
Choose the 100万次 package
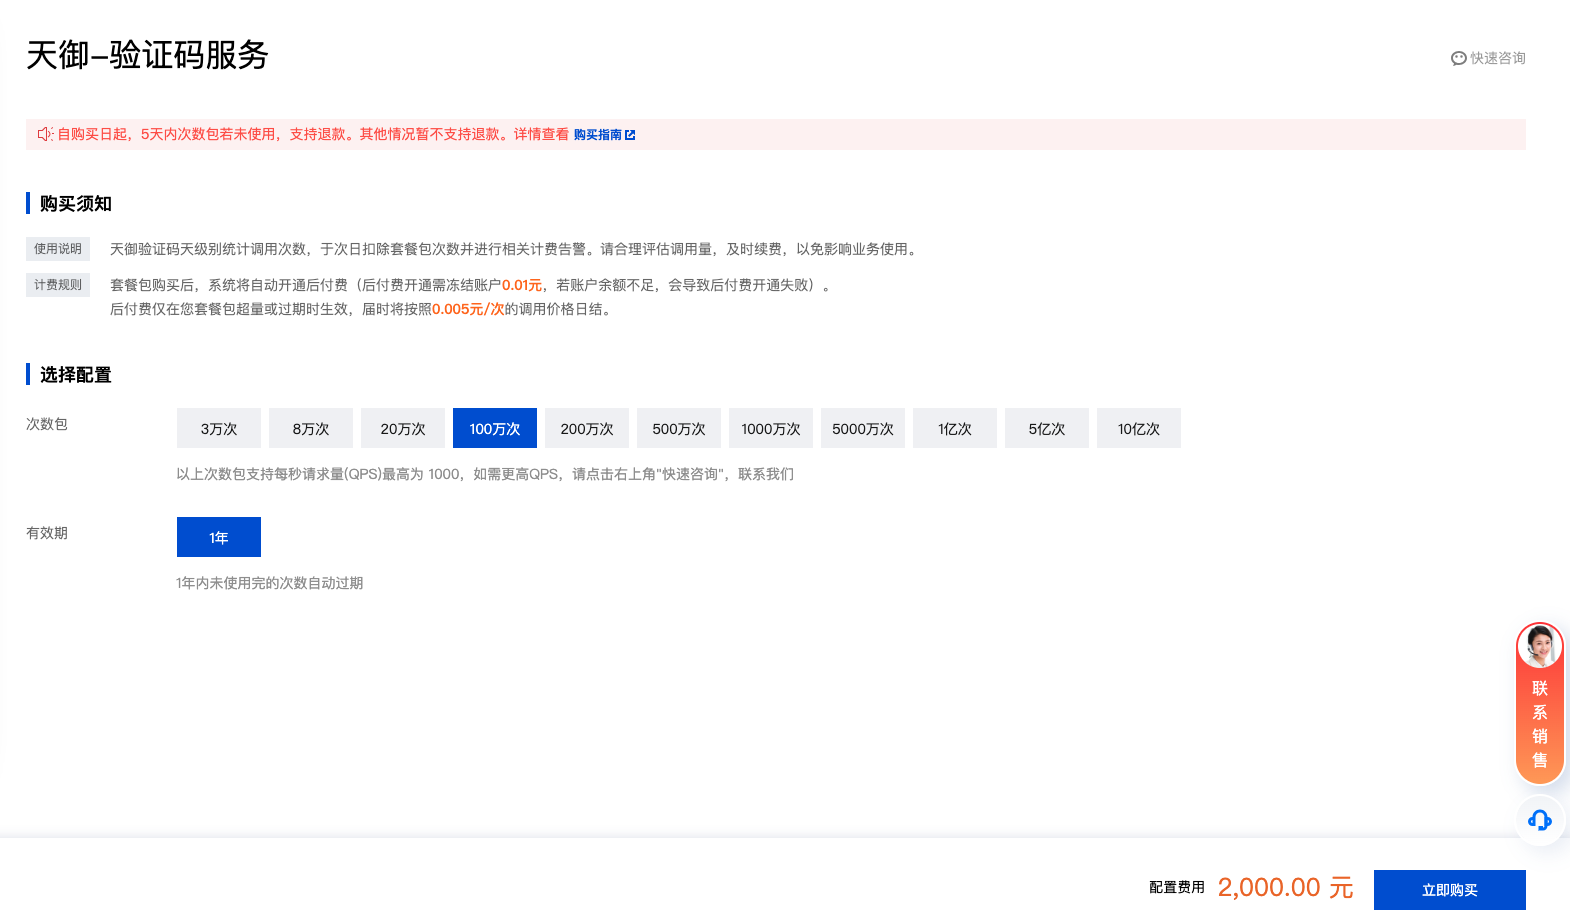point(495,428)
